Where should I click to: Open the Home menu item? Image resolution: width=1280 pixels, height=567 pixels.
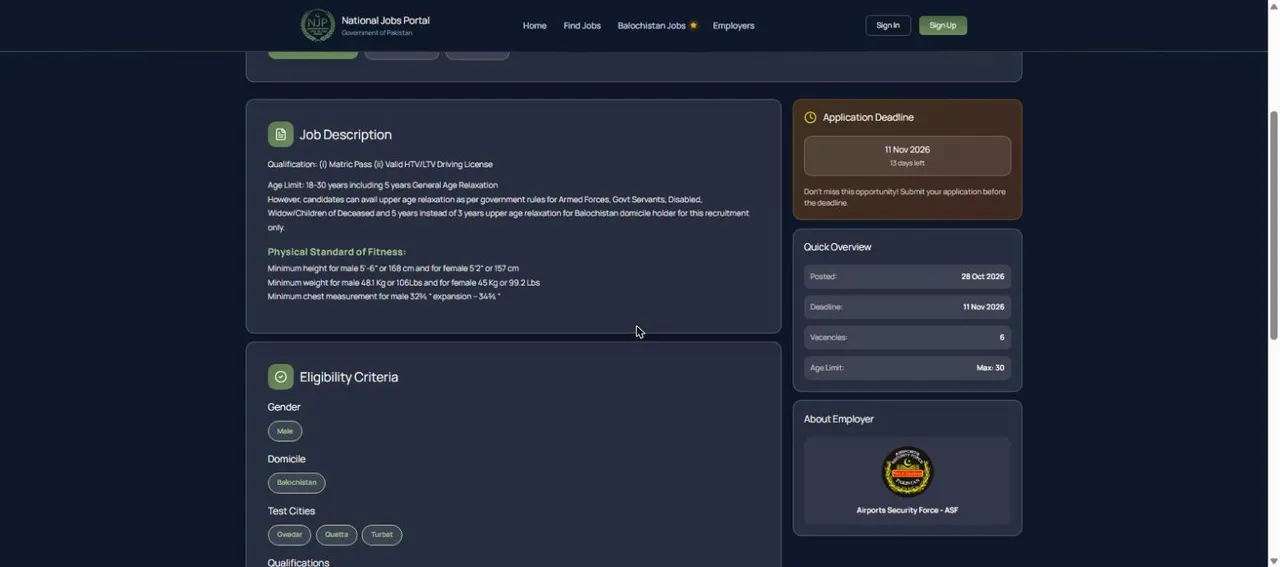534,26
